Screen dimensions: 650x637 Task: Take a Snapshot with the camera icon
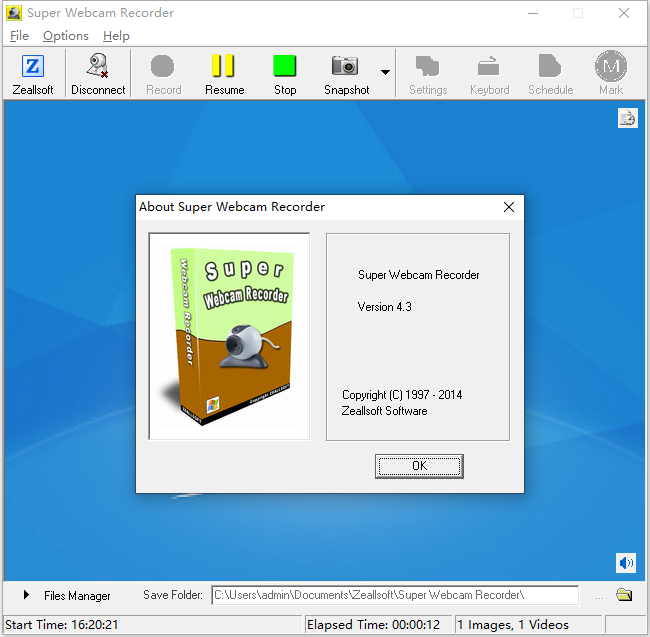coord(347,74)
